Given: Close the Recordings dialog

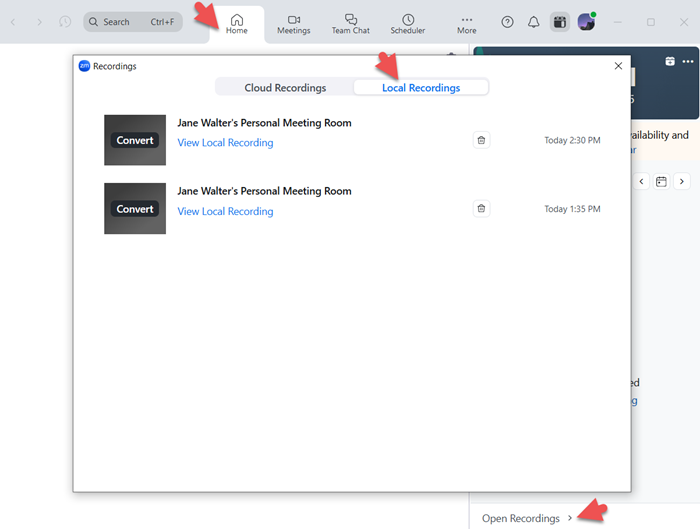Looking at the screenshot, I should pos(617,66).
